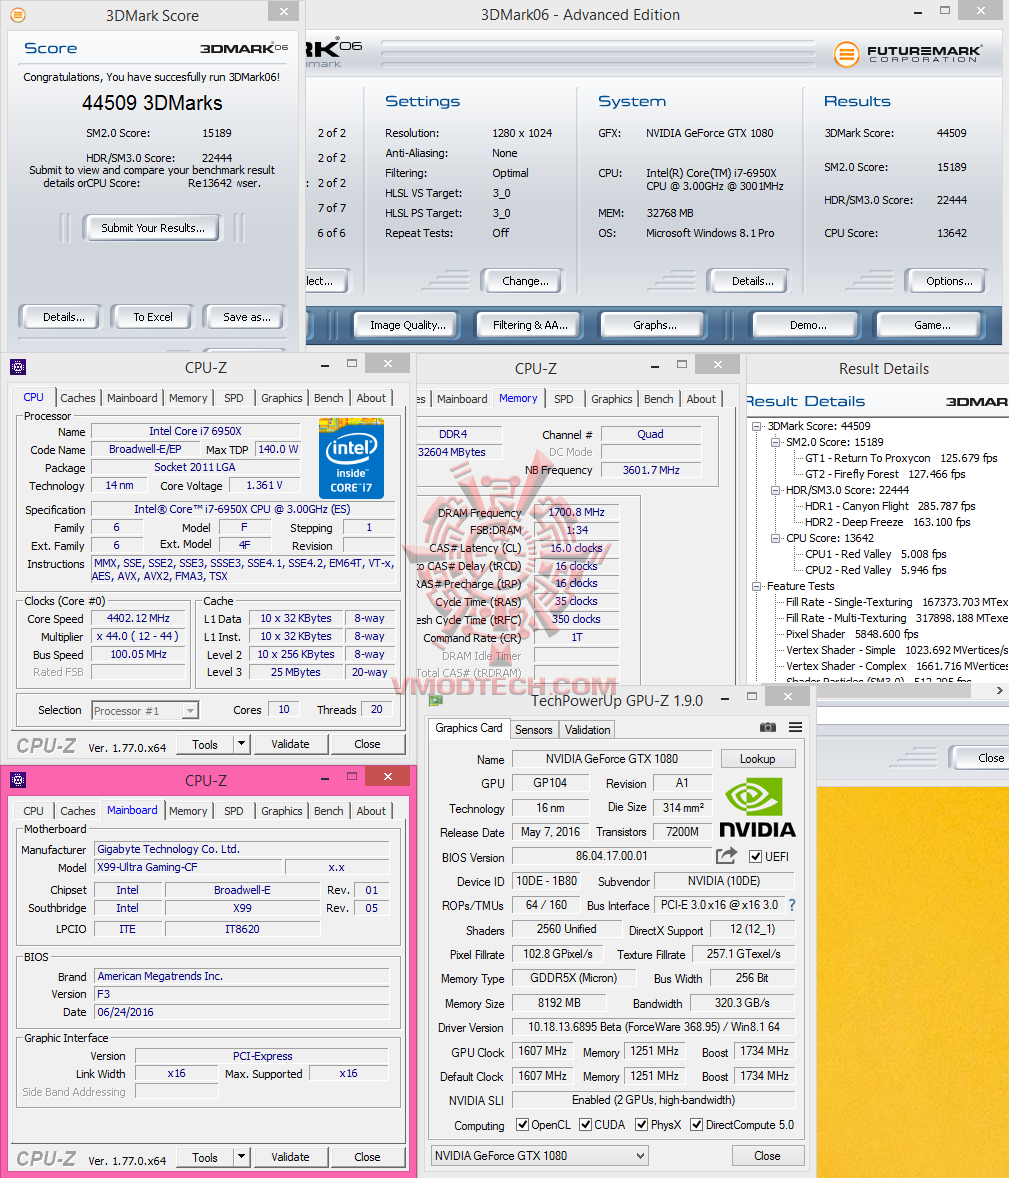Collapse the HDR/SM3.0 Score tree node
The image size is (1009, 1178).
[x=776, y=491]
